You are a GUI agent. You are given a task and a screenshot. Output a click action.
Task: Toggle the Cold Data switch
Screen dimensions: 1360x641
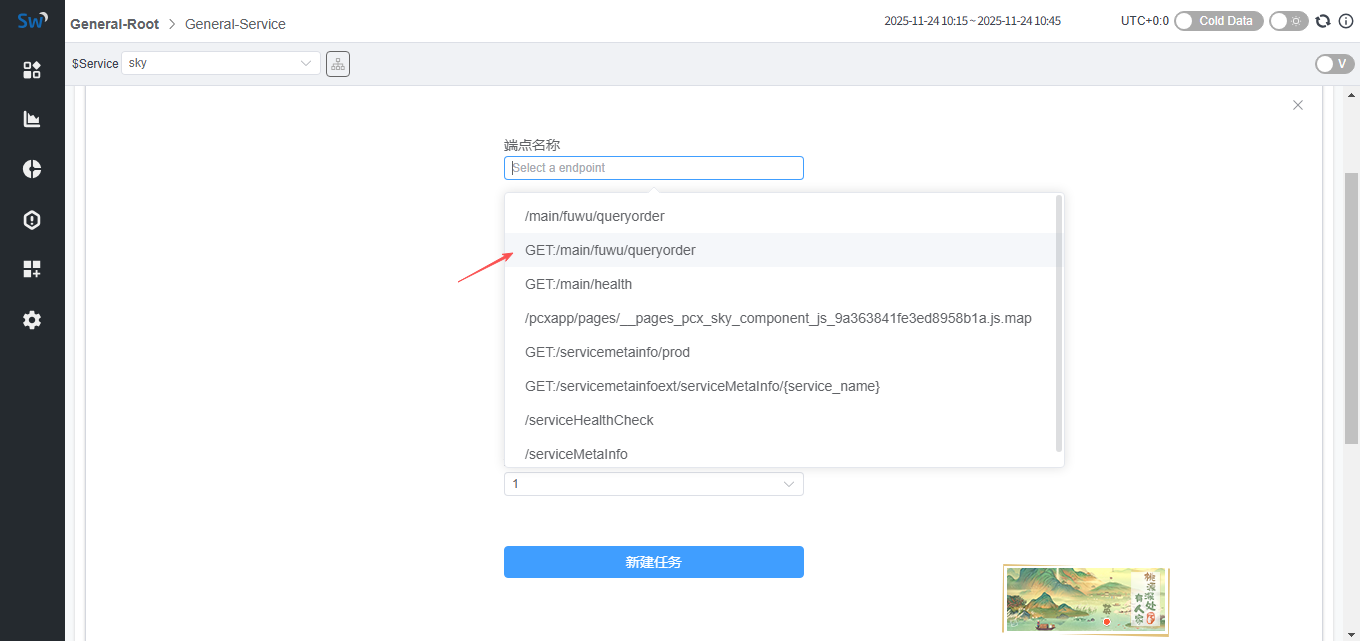[x=1219, y=21]
